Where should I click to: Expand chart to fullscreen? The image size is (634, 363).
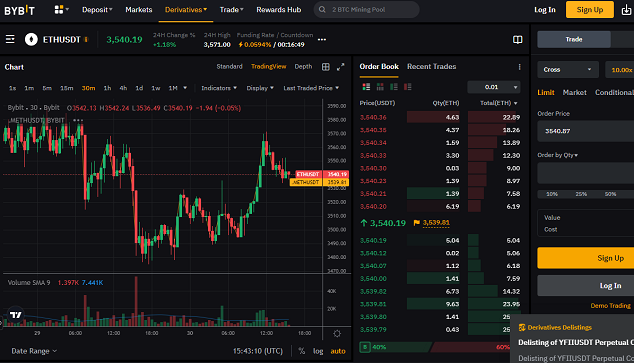pyautogui.click(x=340, y=67)
